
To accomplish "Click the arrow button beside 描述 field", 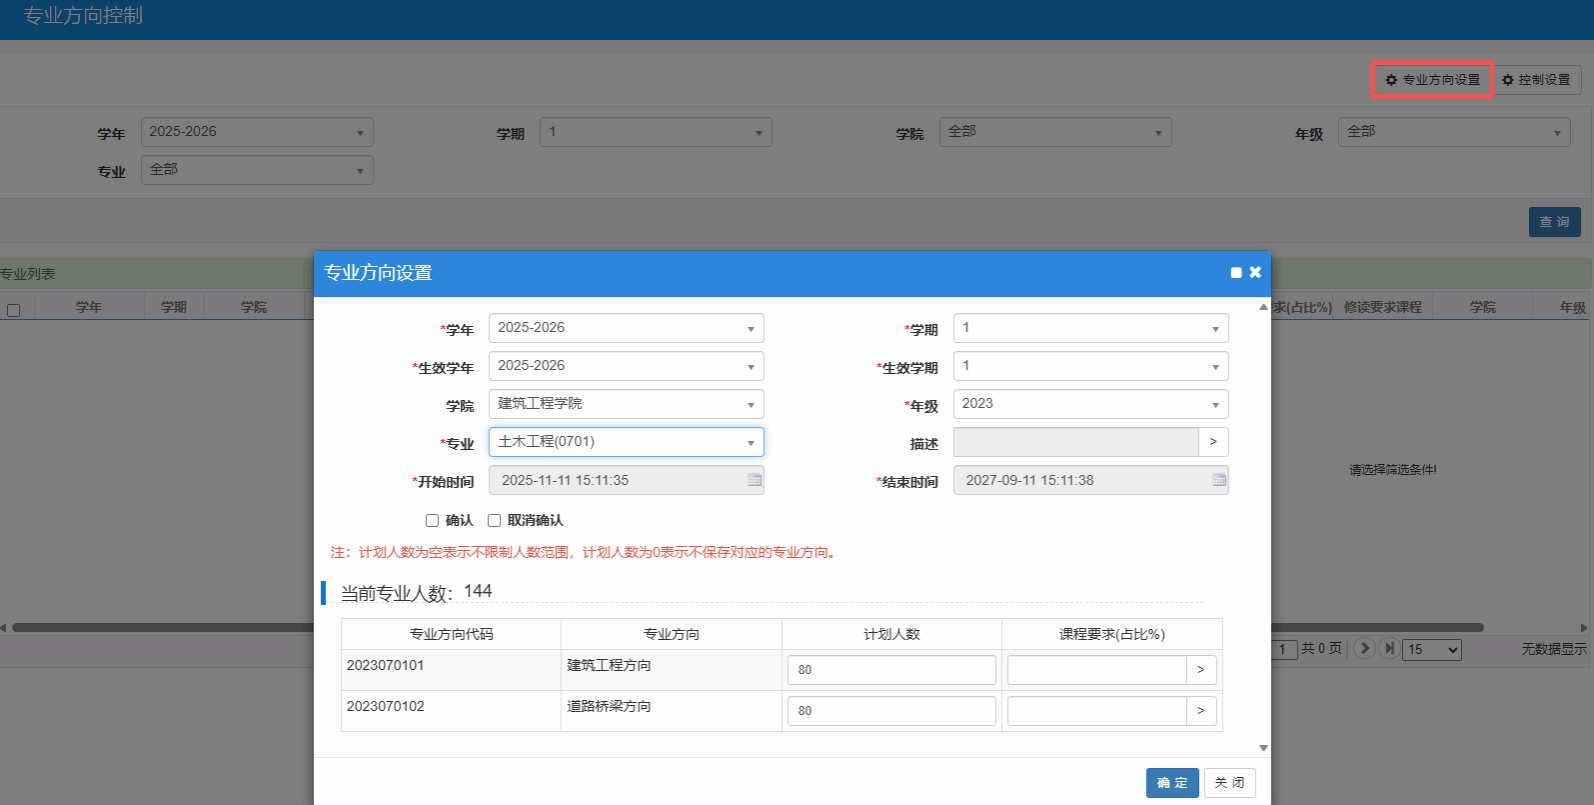I will pos(1213,442).
